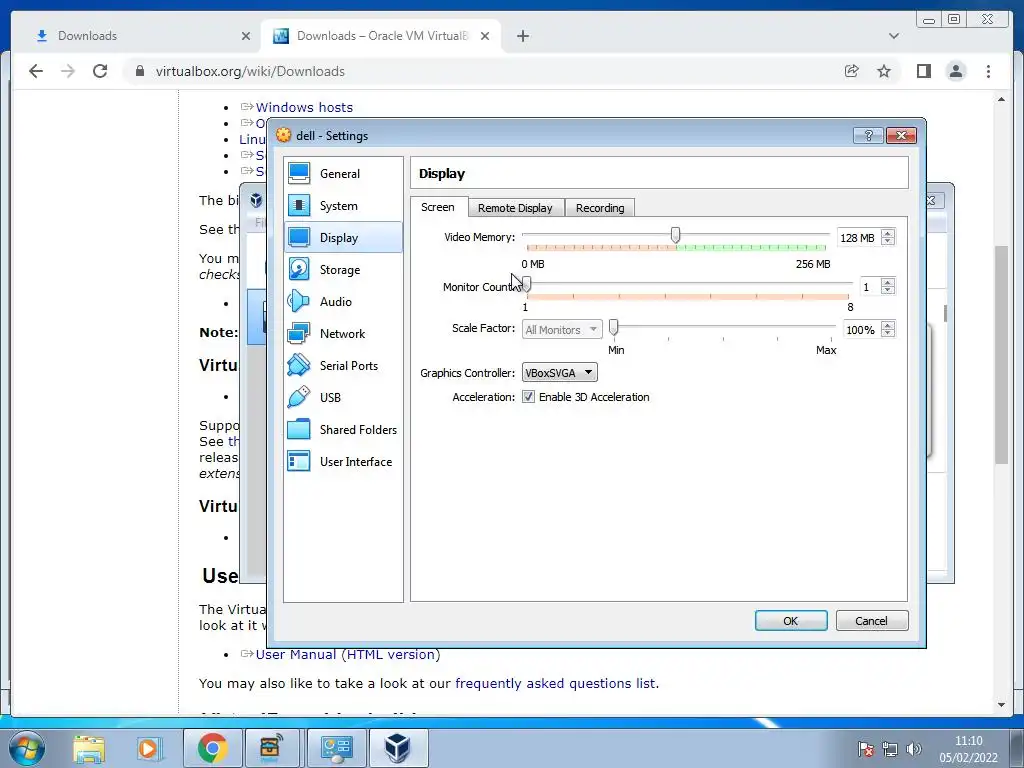The width and height of the screenshot is (1024, 768).
Task: Go back in Chrome browser
Action: click(36, 71)
